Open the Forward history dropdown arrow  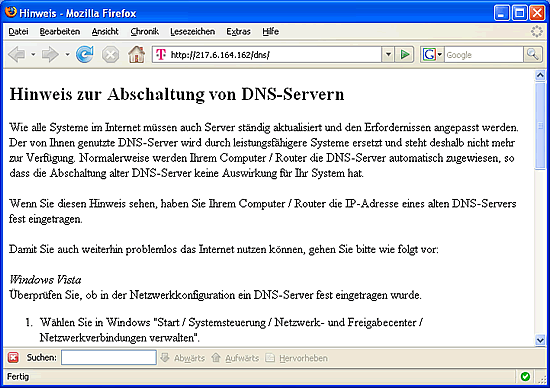click(x=67, y=55)
